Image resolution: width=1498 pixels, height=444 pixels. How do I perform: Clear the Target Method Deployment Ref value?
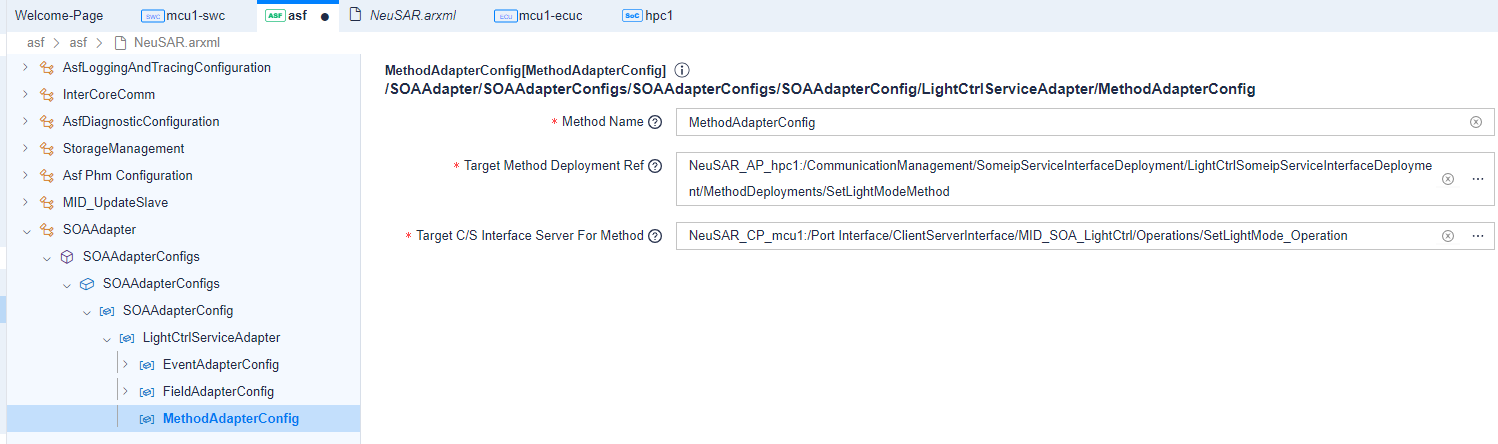point(1447,179)
